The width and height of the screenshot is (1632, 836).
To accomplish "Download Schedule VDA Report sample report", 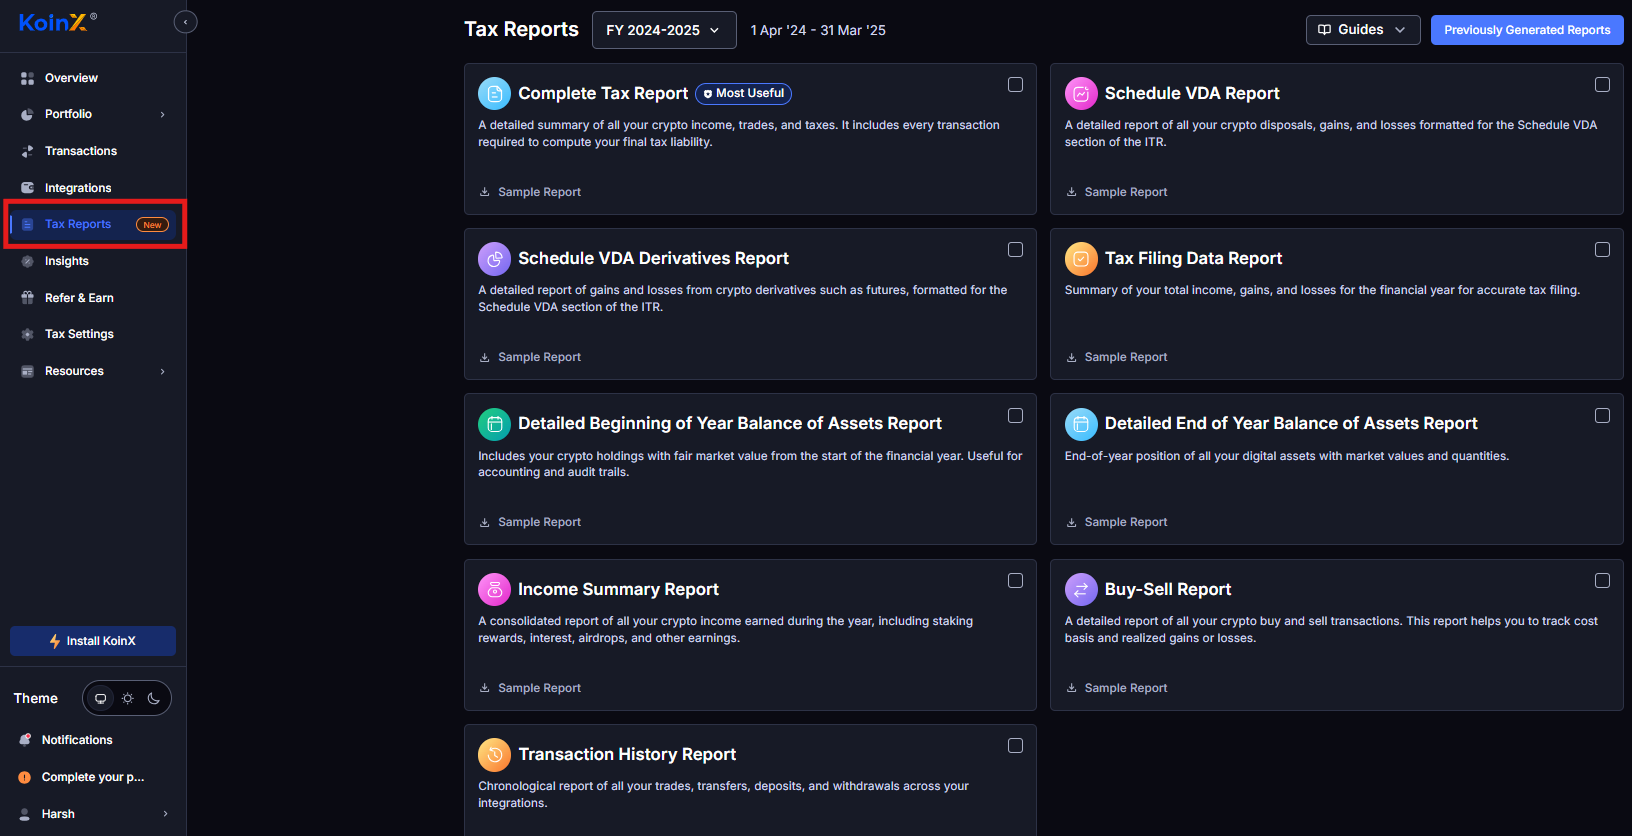I will [x=1116, y=192].
